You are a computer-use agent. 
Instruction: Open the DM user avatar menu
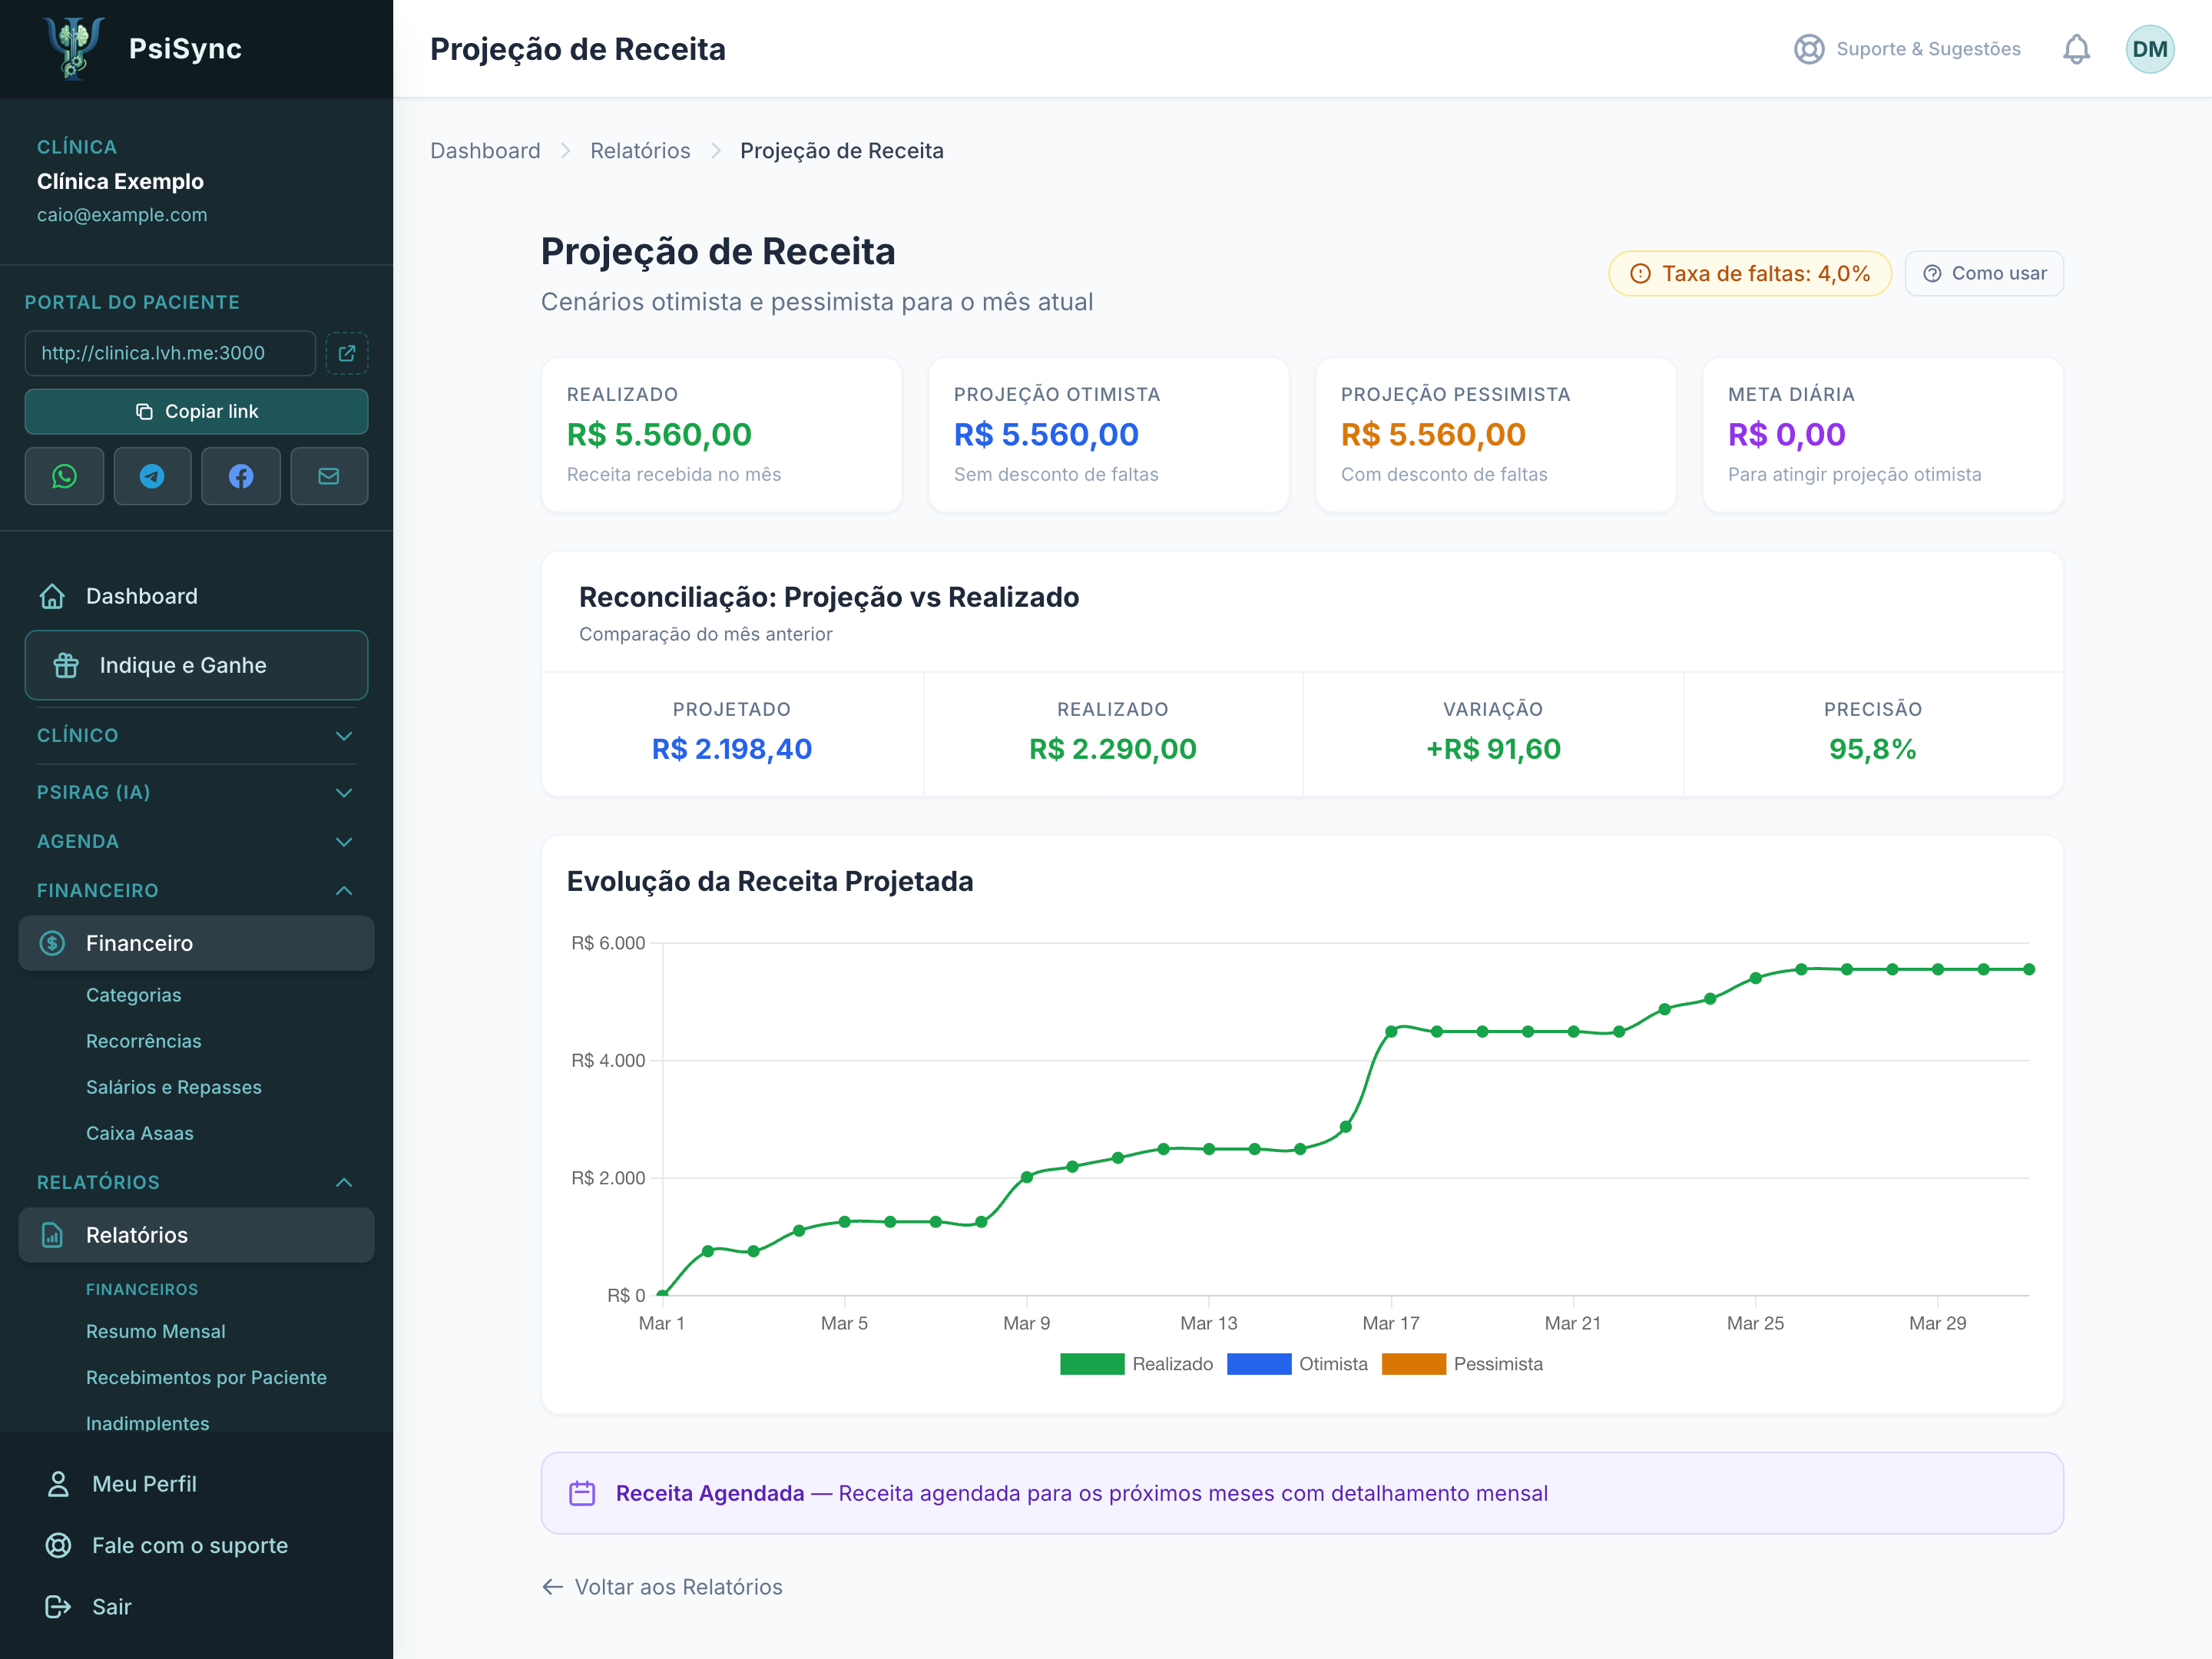(2149, 49)
